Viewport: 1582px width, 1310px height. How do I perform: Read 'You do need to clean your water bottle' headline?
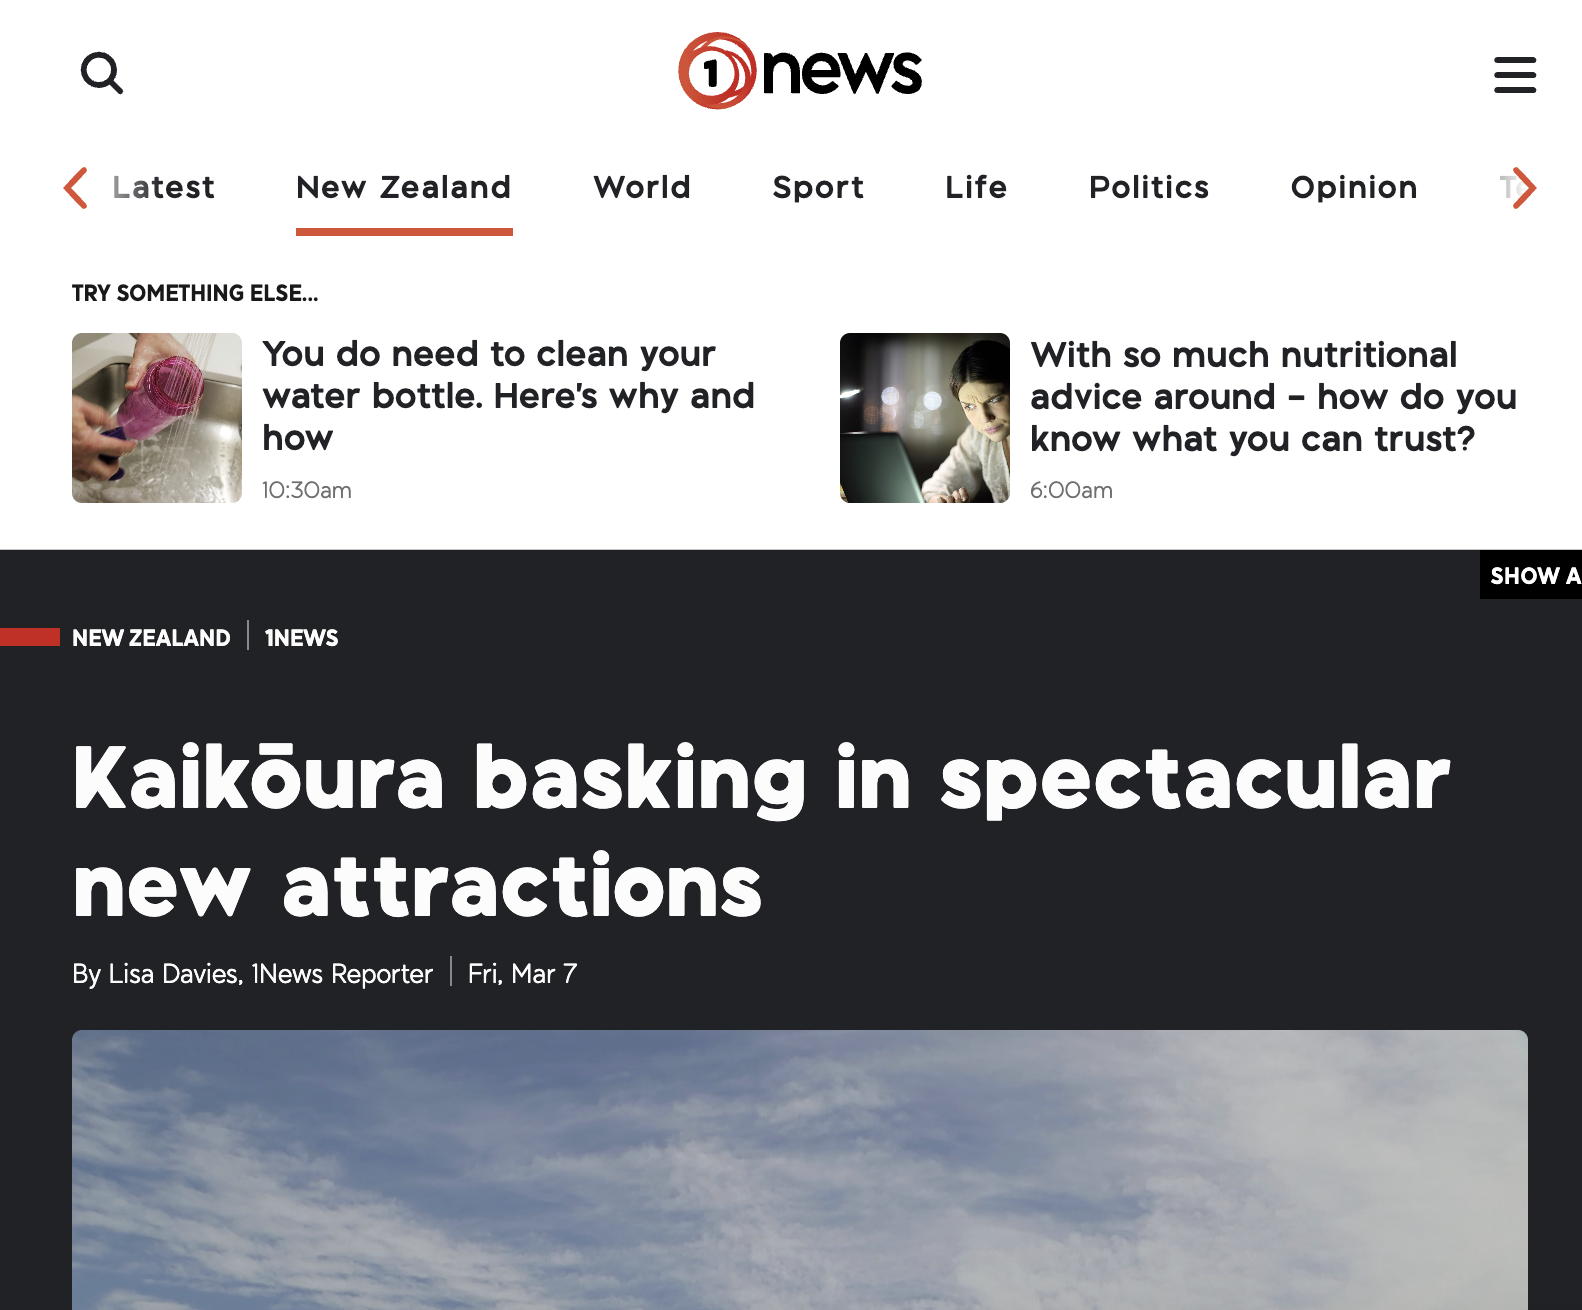pyautogui.click(x=509, y=396)
